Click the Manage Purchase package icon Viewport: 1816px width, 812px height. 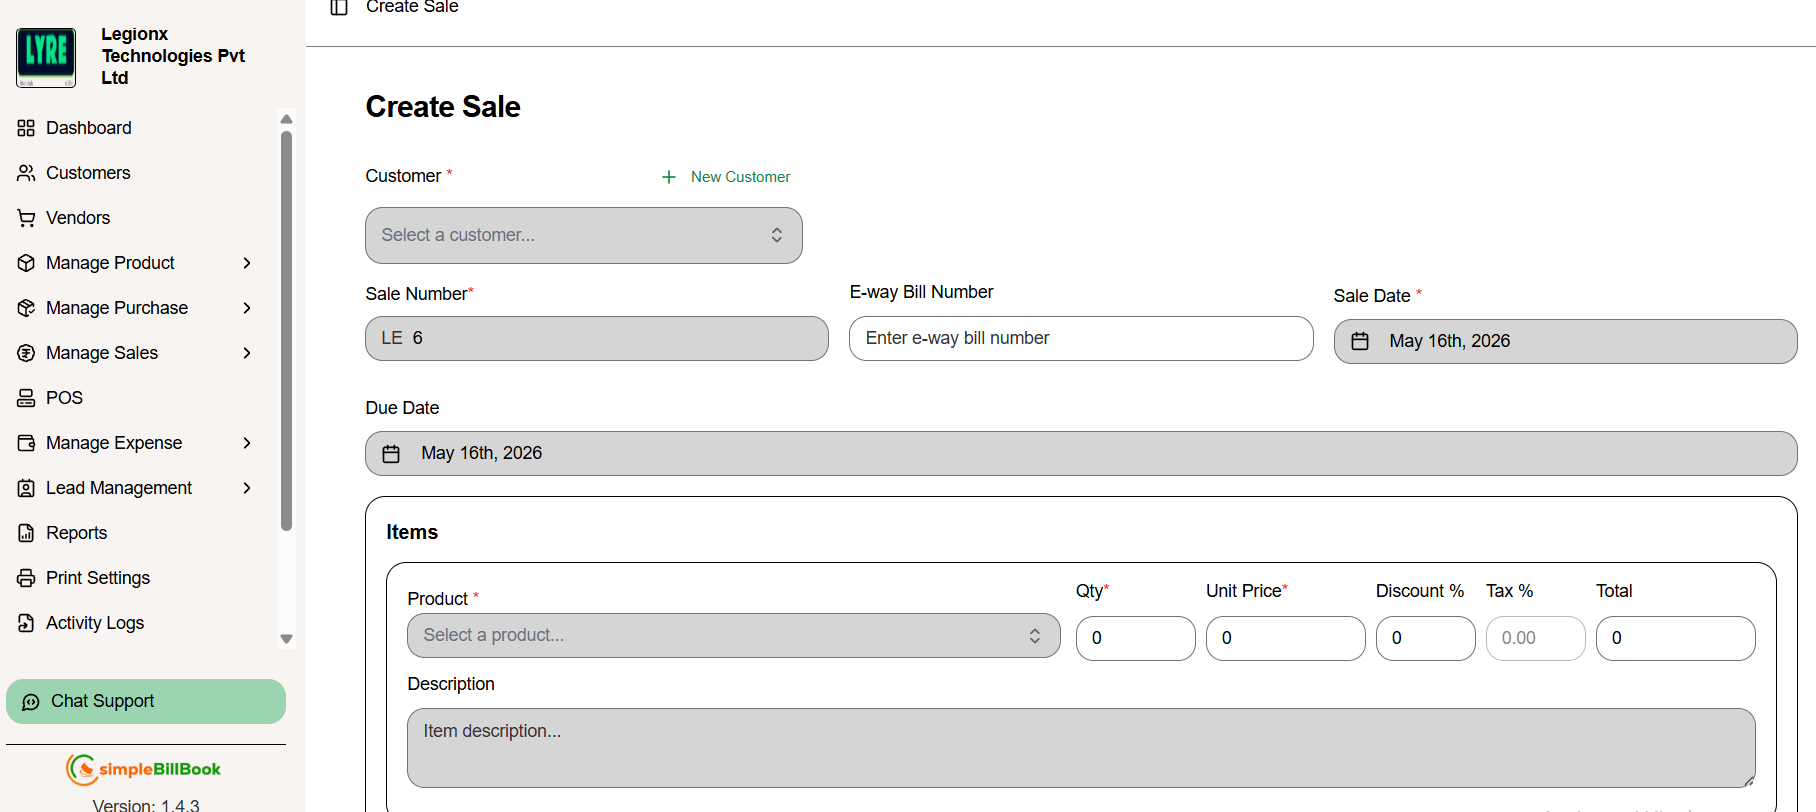tap(26, 308)
